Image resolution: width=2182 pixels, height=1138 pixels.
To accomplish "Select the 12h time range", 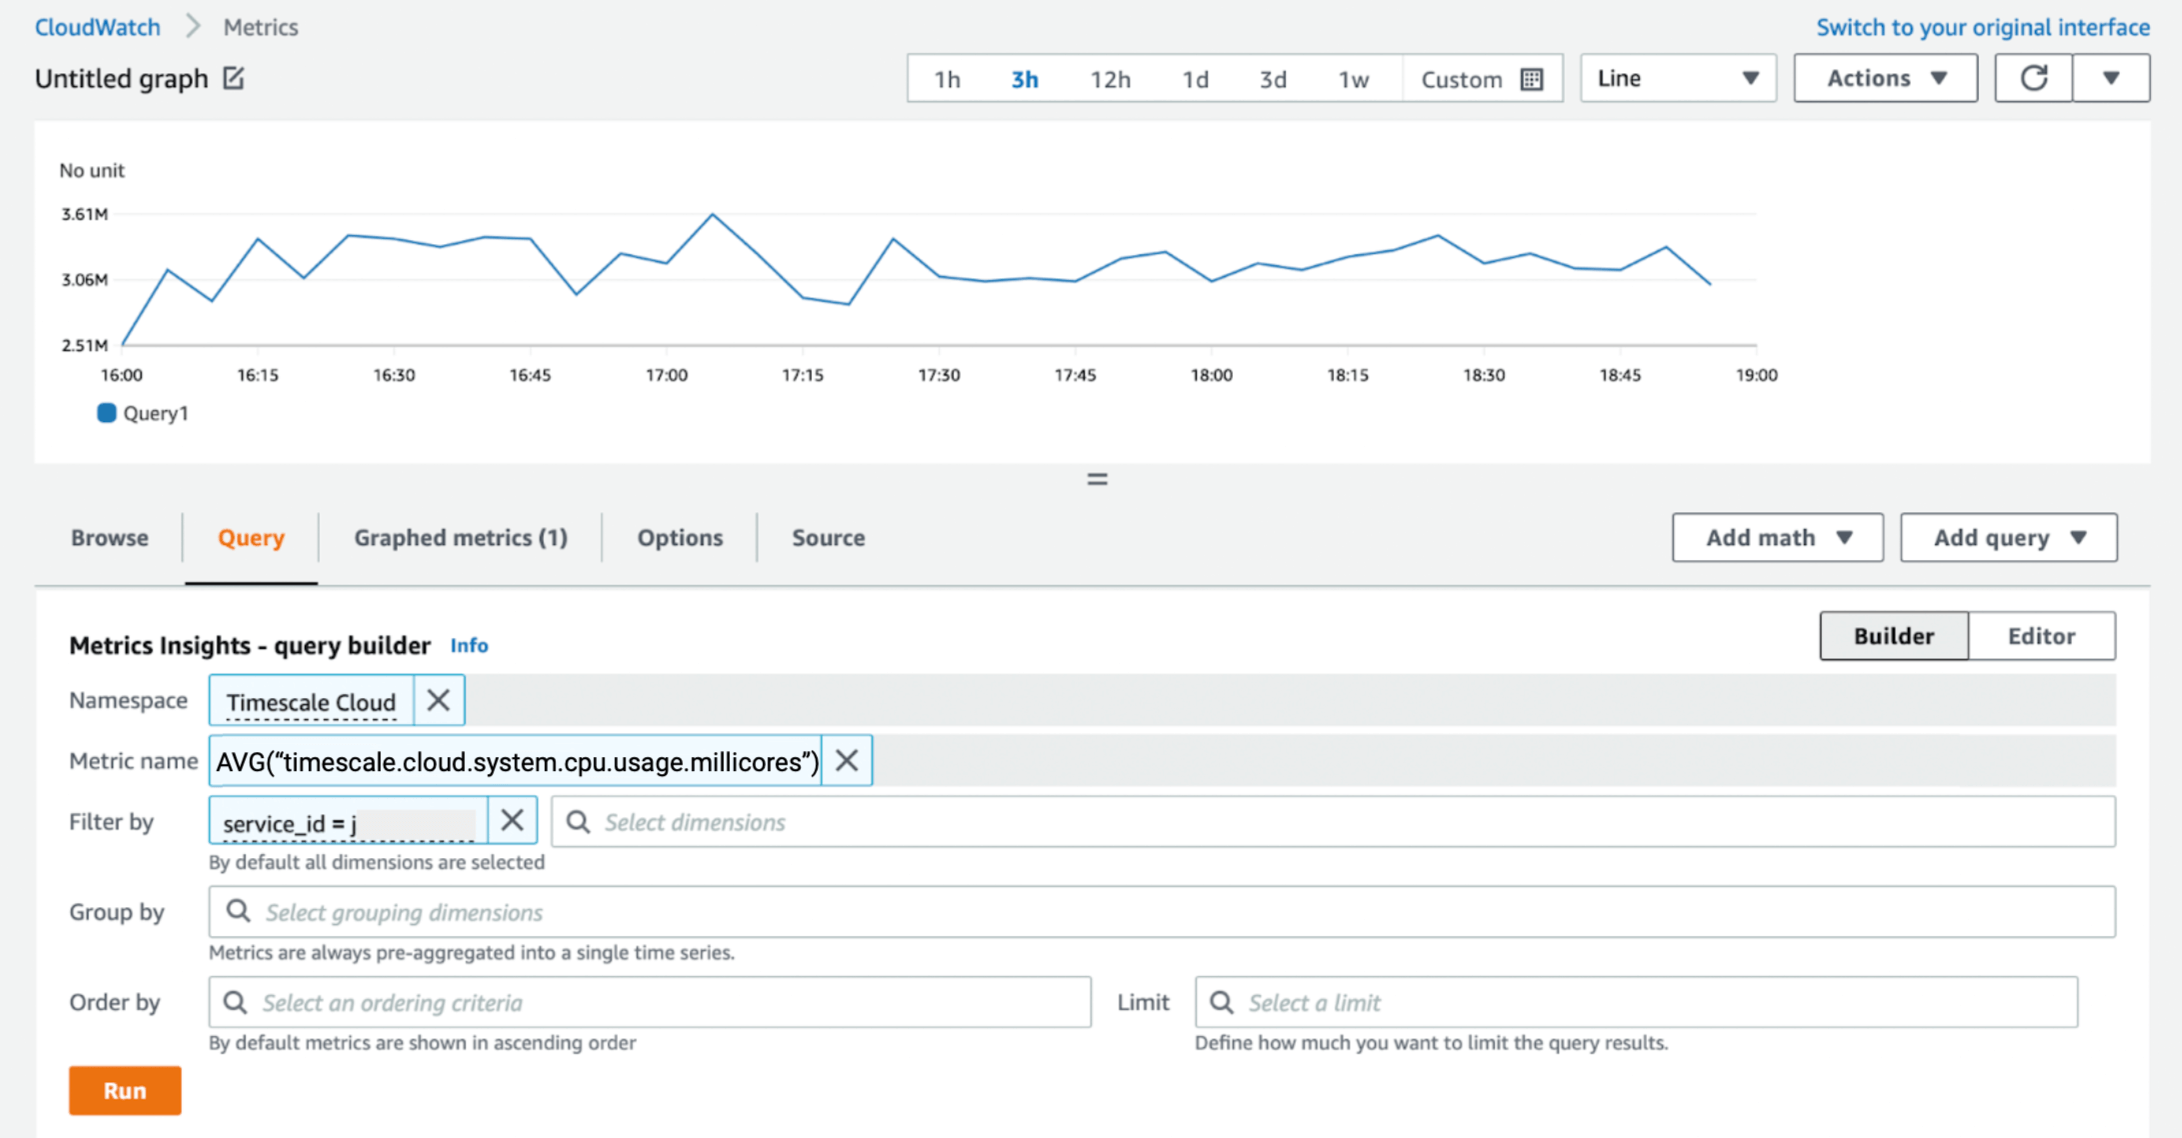I will (1110, 79).
